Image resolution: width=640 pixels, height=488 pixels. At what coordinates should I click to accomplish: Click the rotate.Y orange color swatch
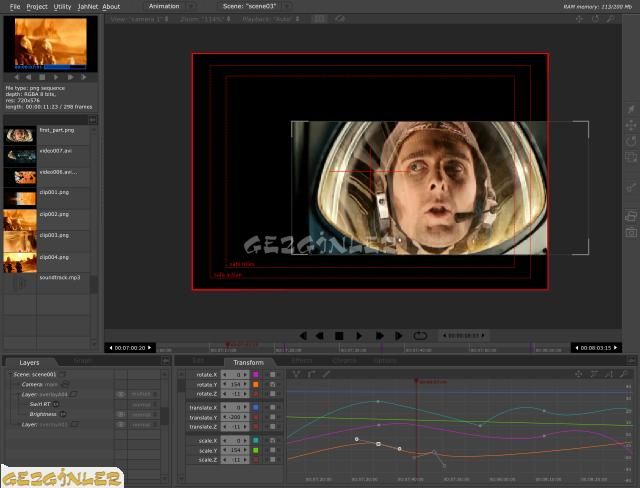256,384
